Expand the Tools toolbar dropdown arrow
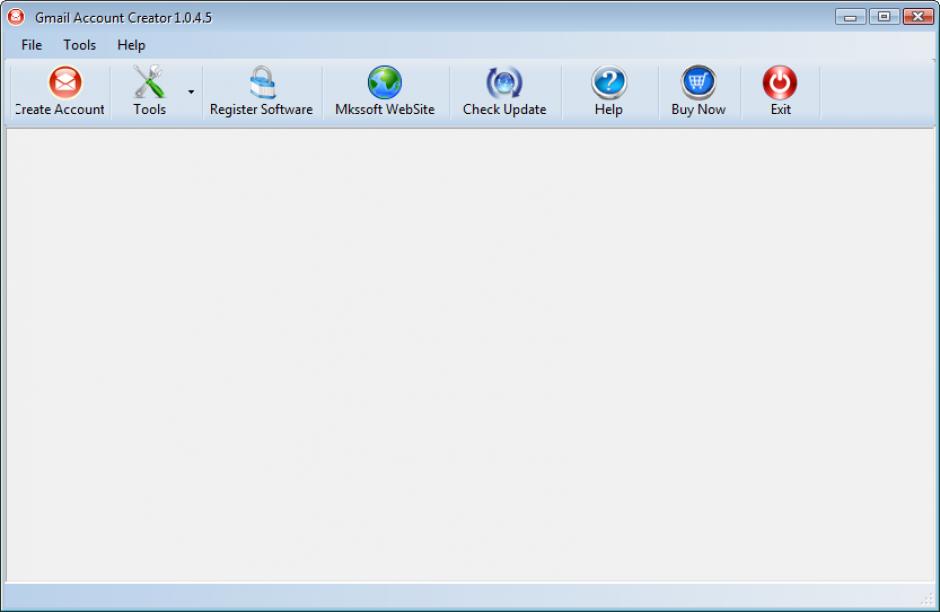Viewport: 940px width, 612px height. coord(191,92)
